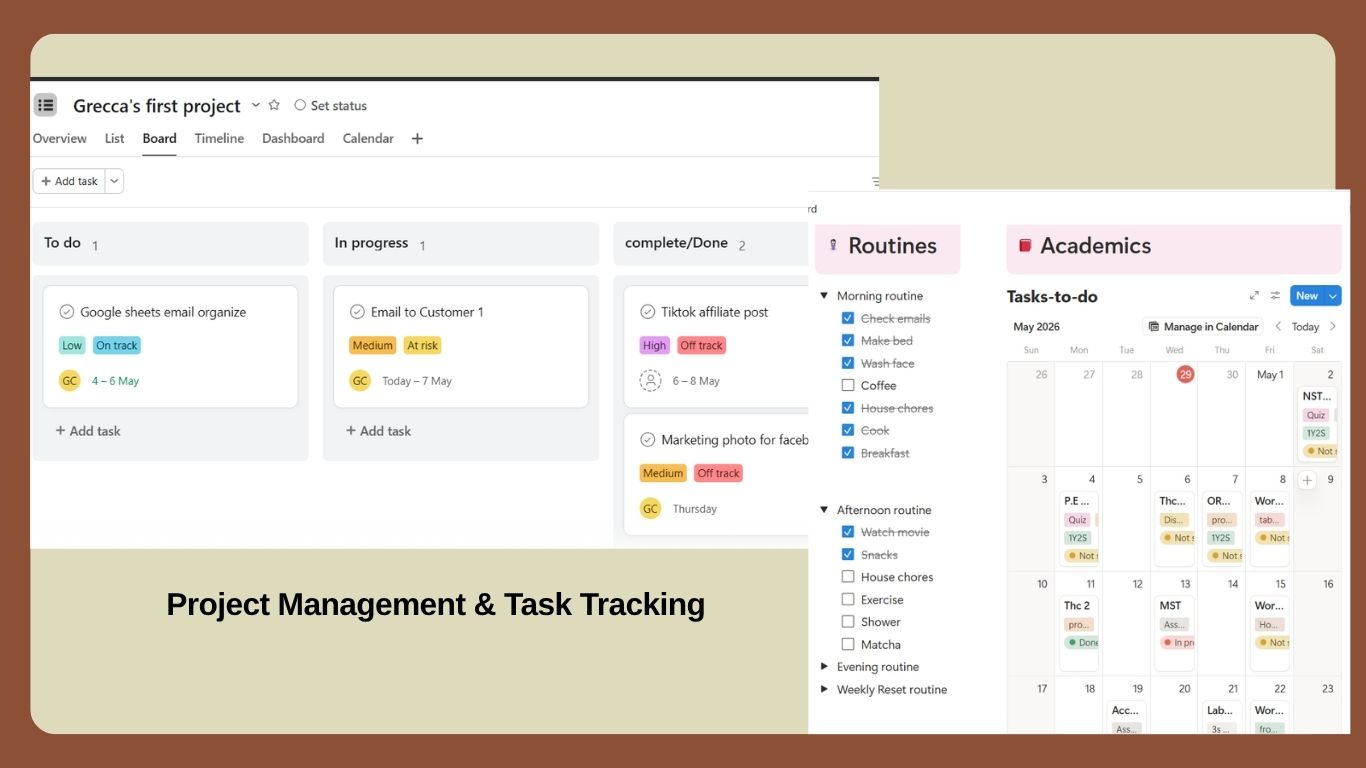Click the blue New button

pyautogui.click(x=1307, y=296)
